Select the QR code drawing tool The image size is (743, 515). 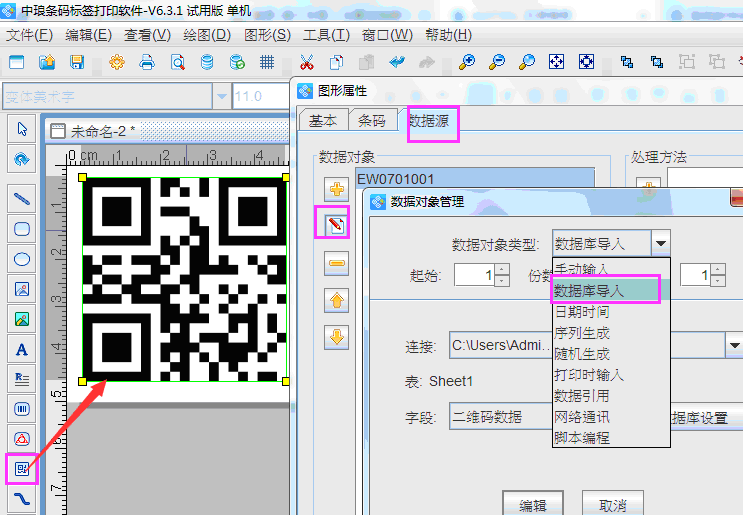pos(21,467)
